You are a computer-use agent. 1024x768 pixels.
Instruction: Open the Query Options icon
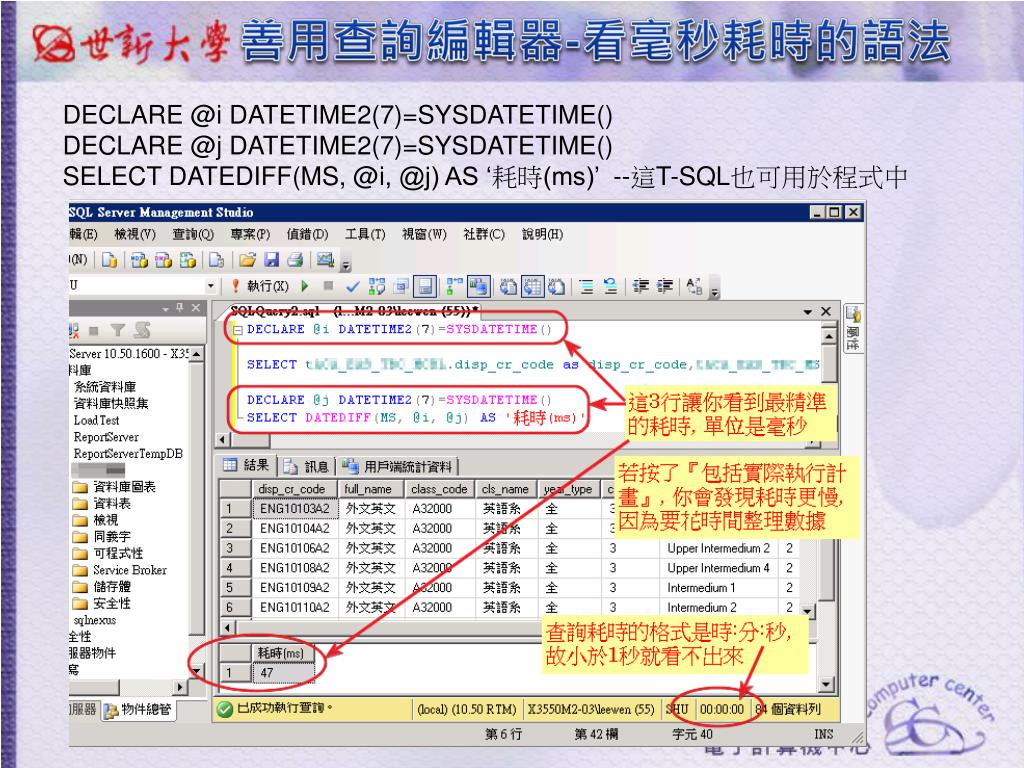401,286
